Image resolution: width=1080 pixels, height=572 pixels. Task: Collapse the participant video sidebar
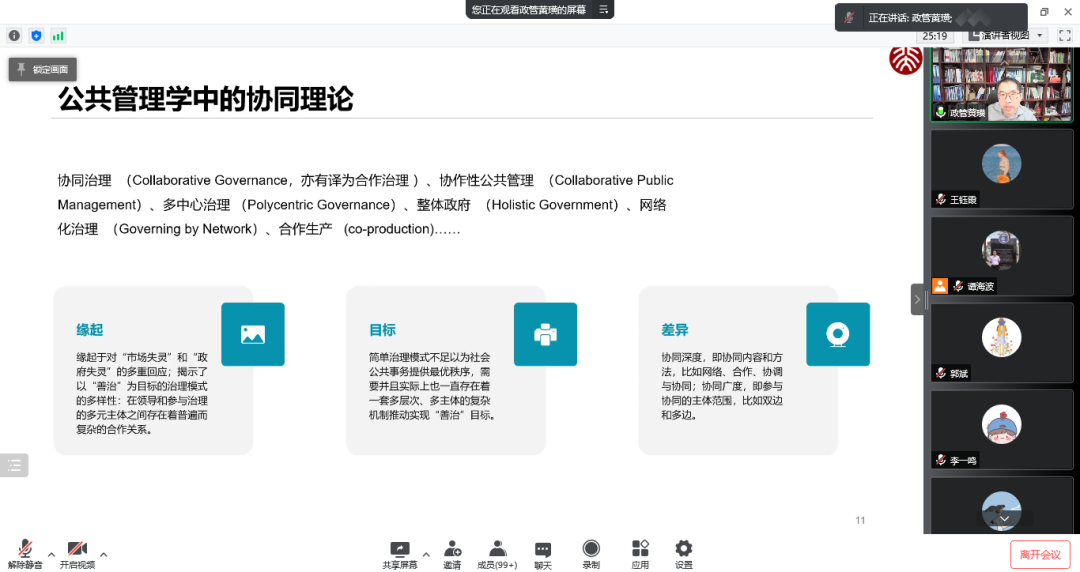(917, 299)
